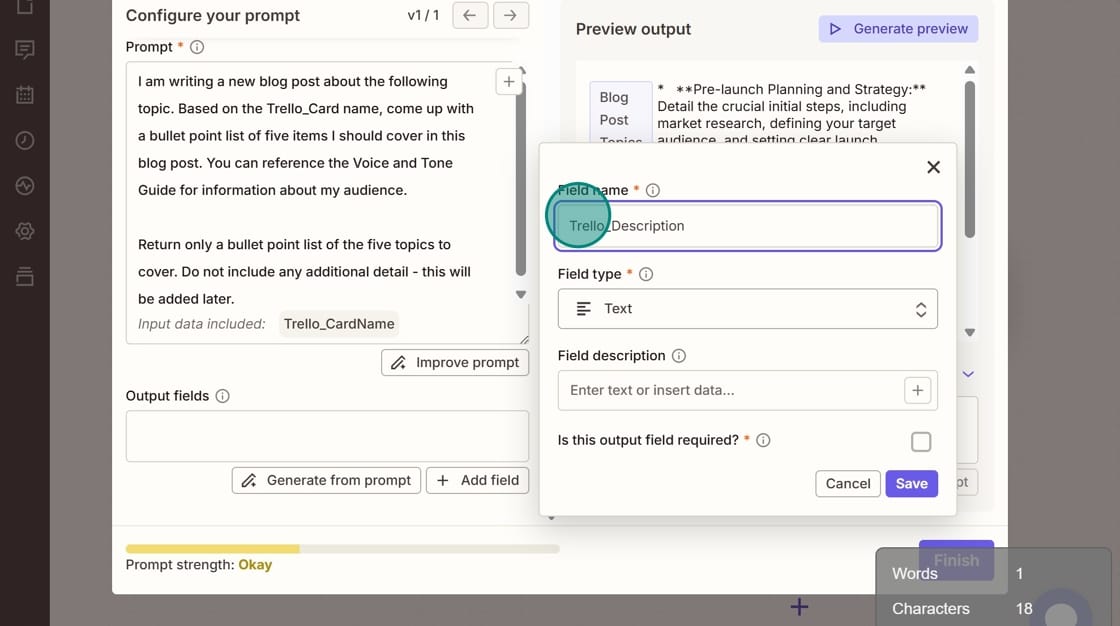Click the Generate preview button
The image size is (1120, 626).
coord(897,29)
